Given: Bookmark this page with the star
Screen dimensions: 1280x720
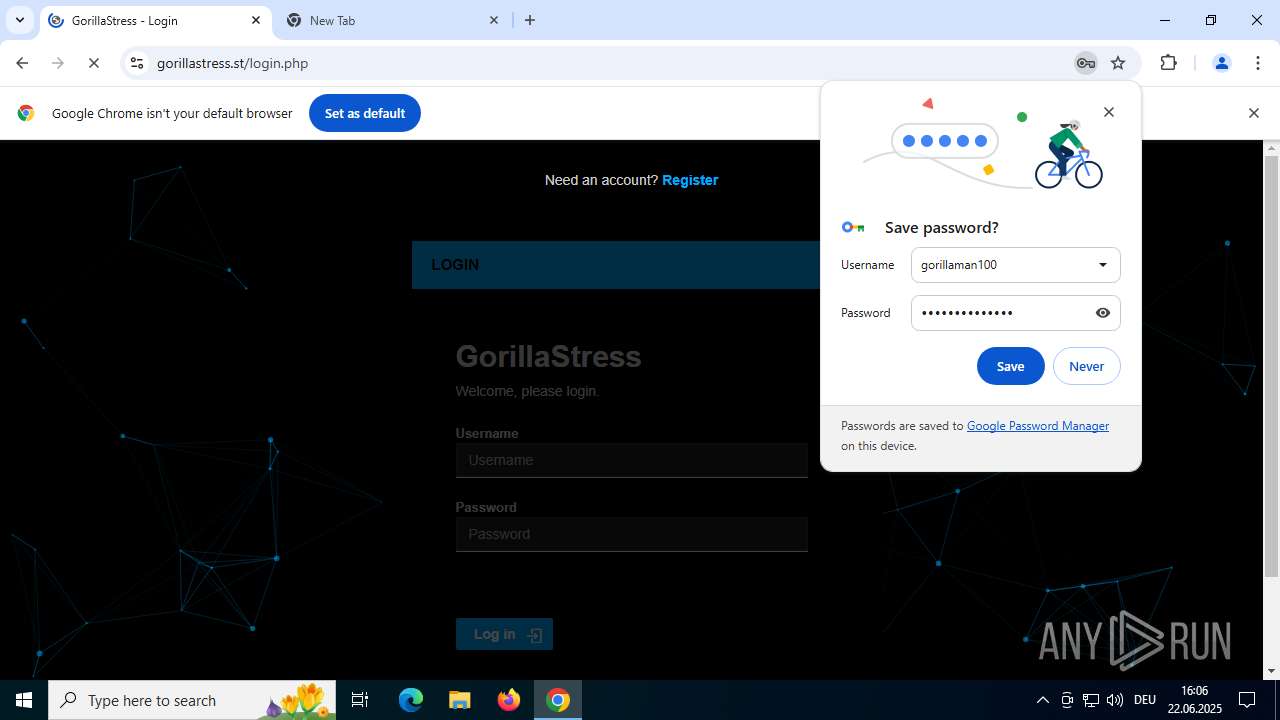Looking at the screenshot, I should click(1118, 63).
